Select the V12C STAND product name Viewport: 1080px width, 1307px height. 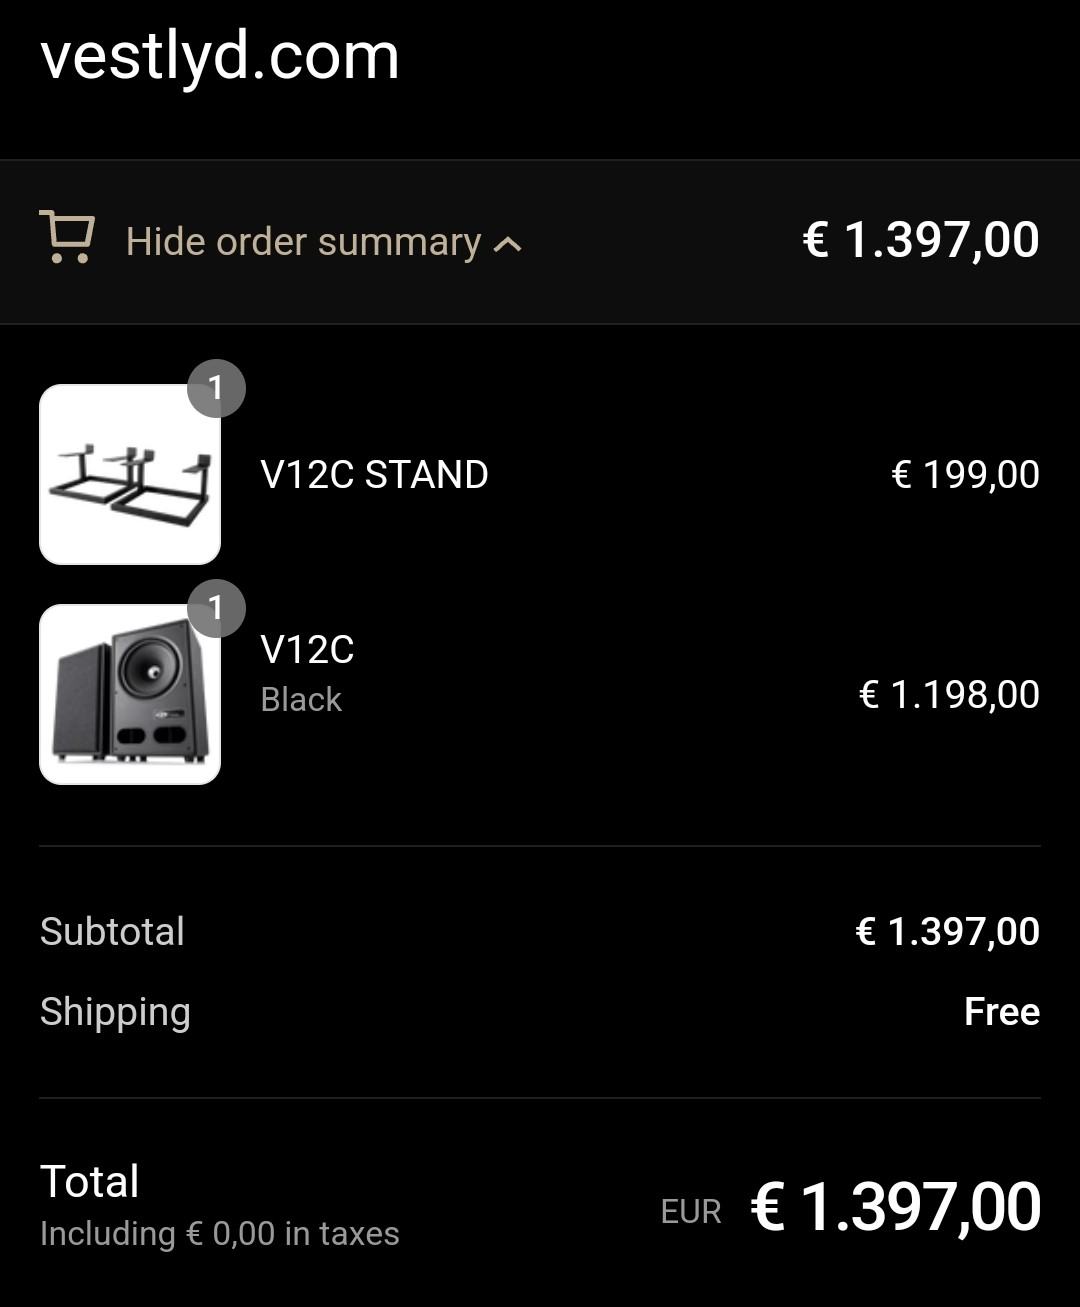click(374, 475)
